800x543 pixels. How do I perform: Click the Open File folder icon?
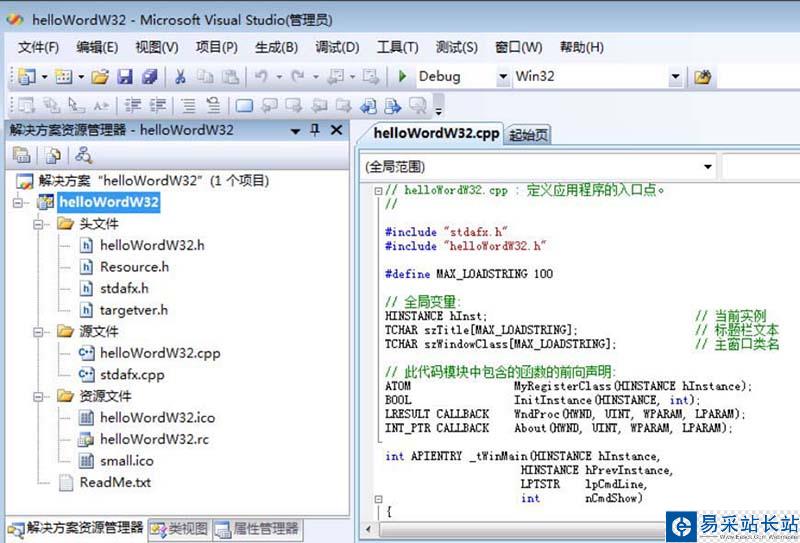coord(100,77)
